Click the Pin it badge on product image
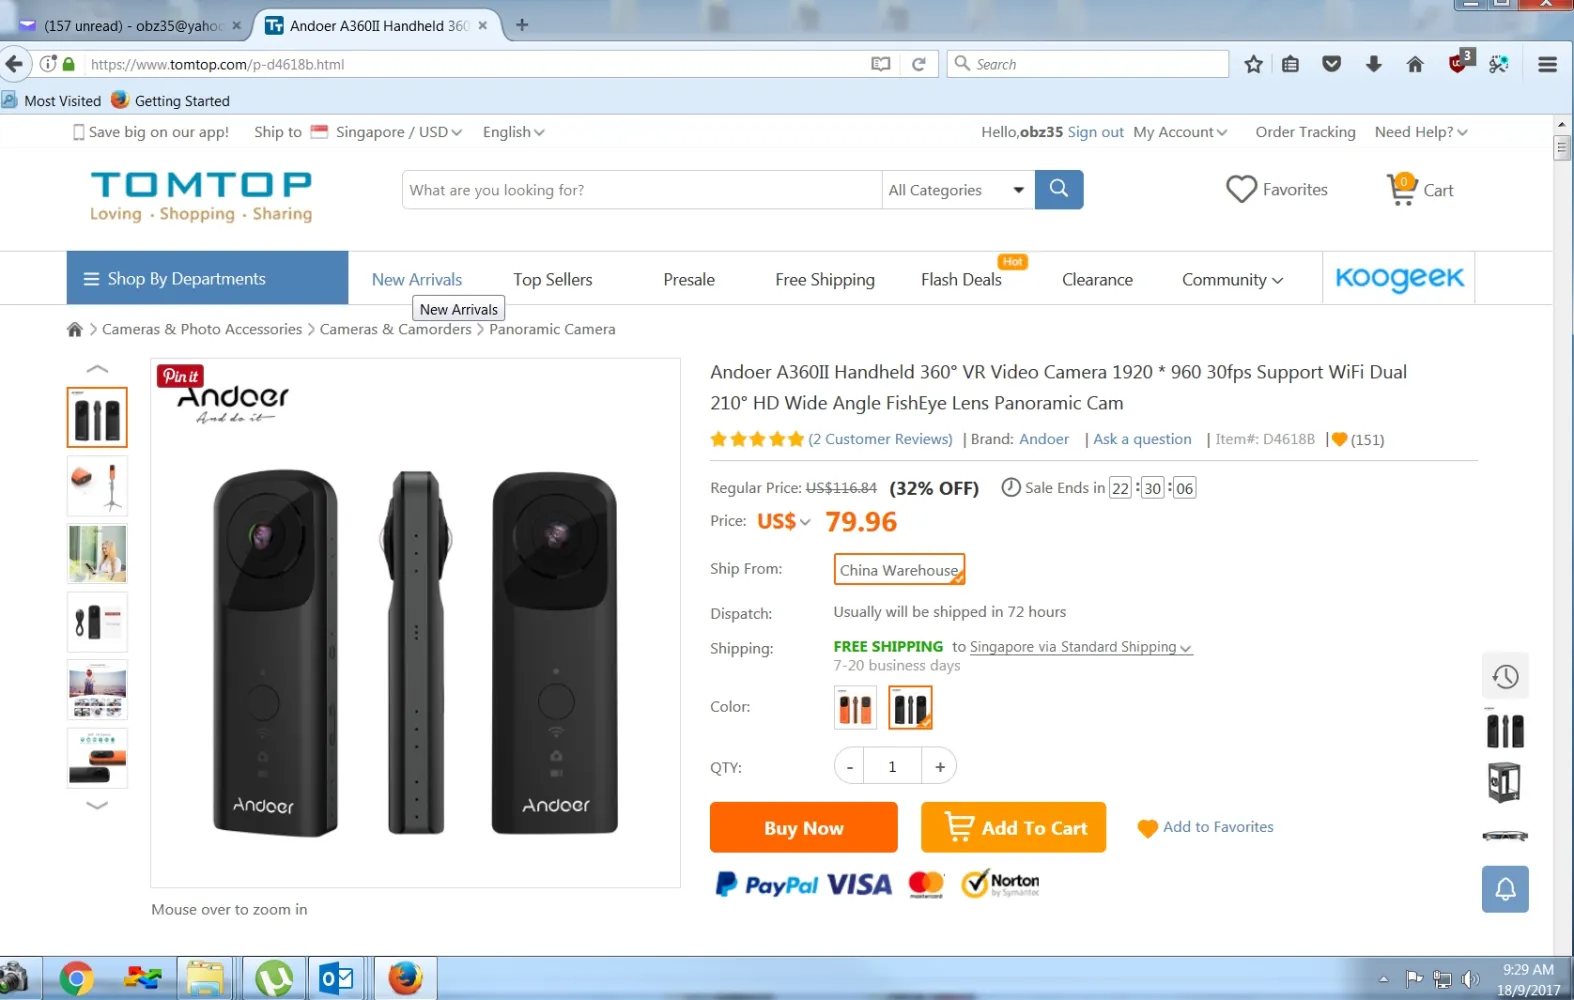Image resolution: width=1574 pixels, height=1000 pixels. coord(180,376)
